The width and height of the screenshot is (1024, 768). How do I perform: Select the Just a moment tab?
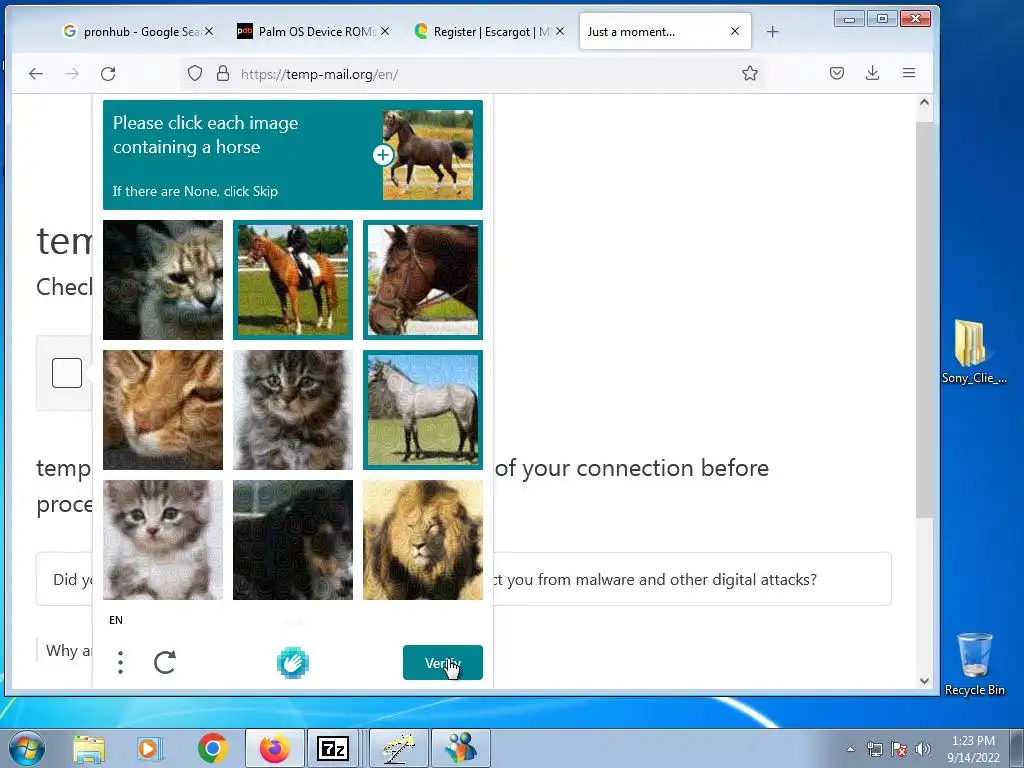click(665, 31)
